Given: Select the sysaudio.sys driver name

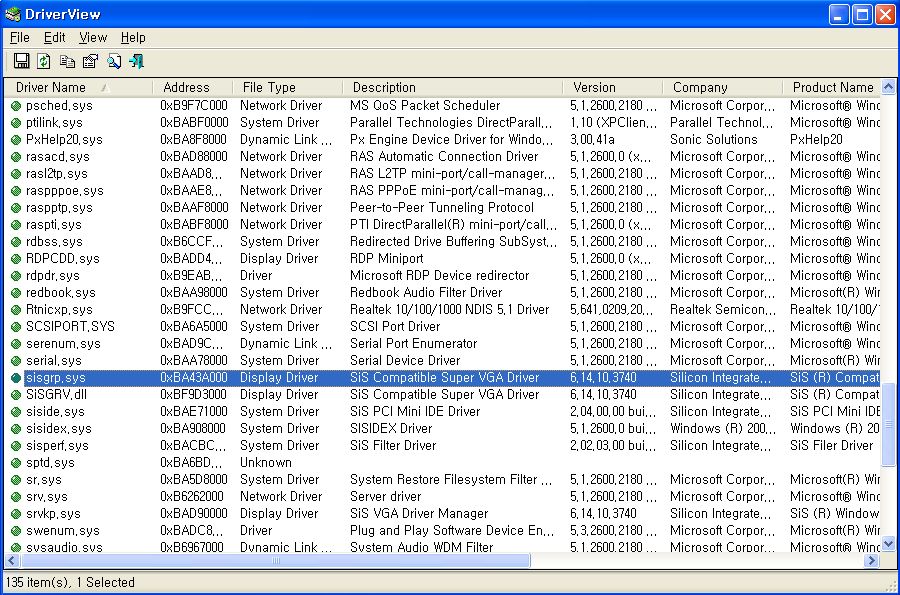Looking at the screenshot, I should click(64, 547).
